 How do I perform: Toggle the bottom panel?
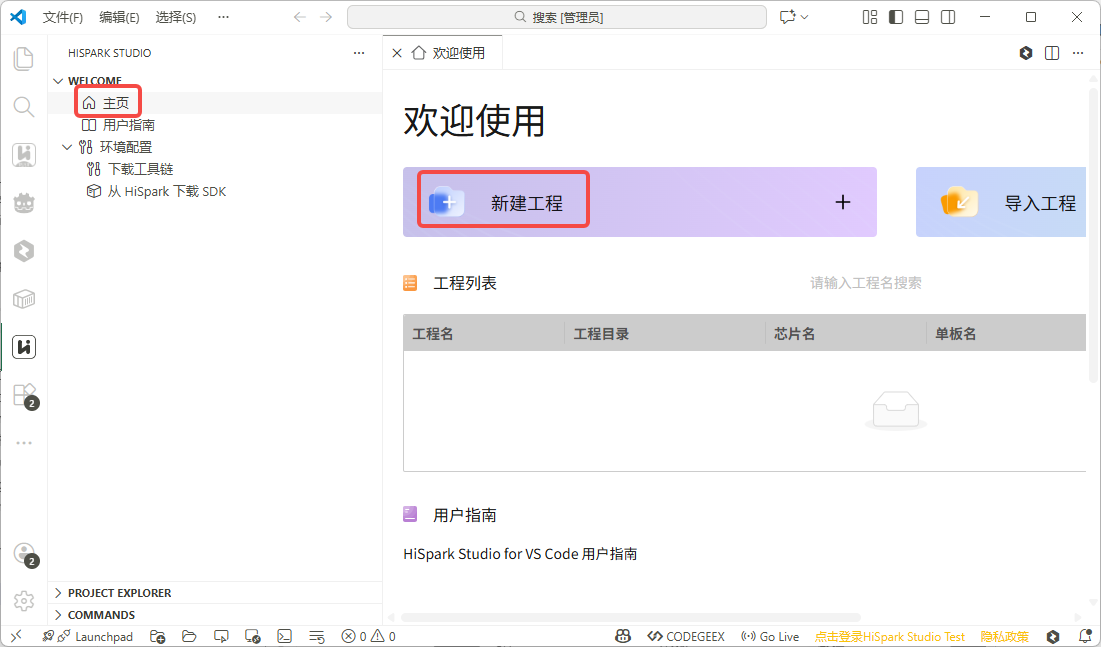pos(922,17)
